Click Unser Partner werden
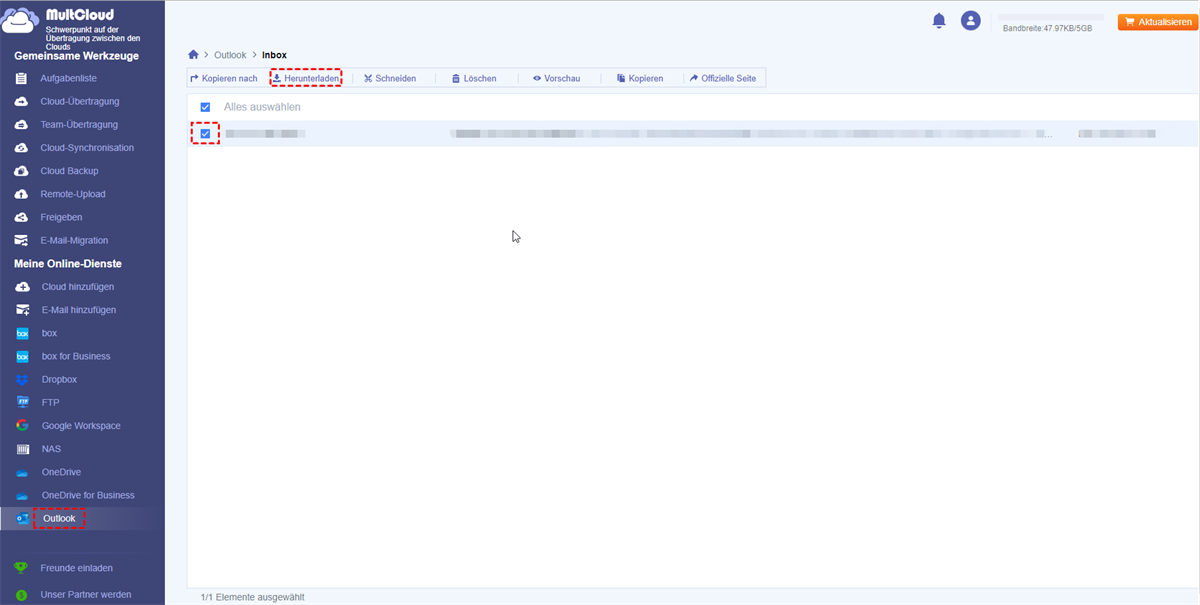Screen dimensions: 1200x605 point(85,594)
